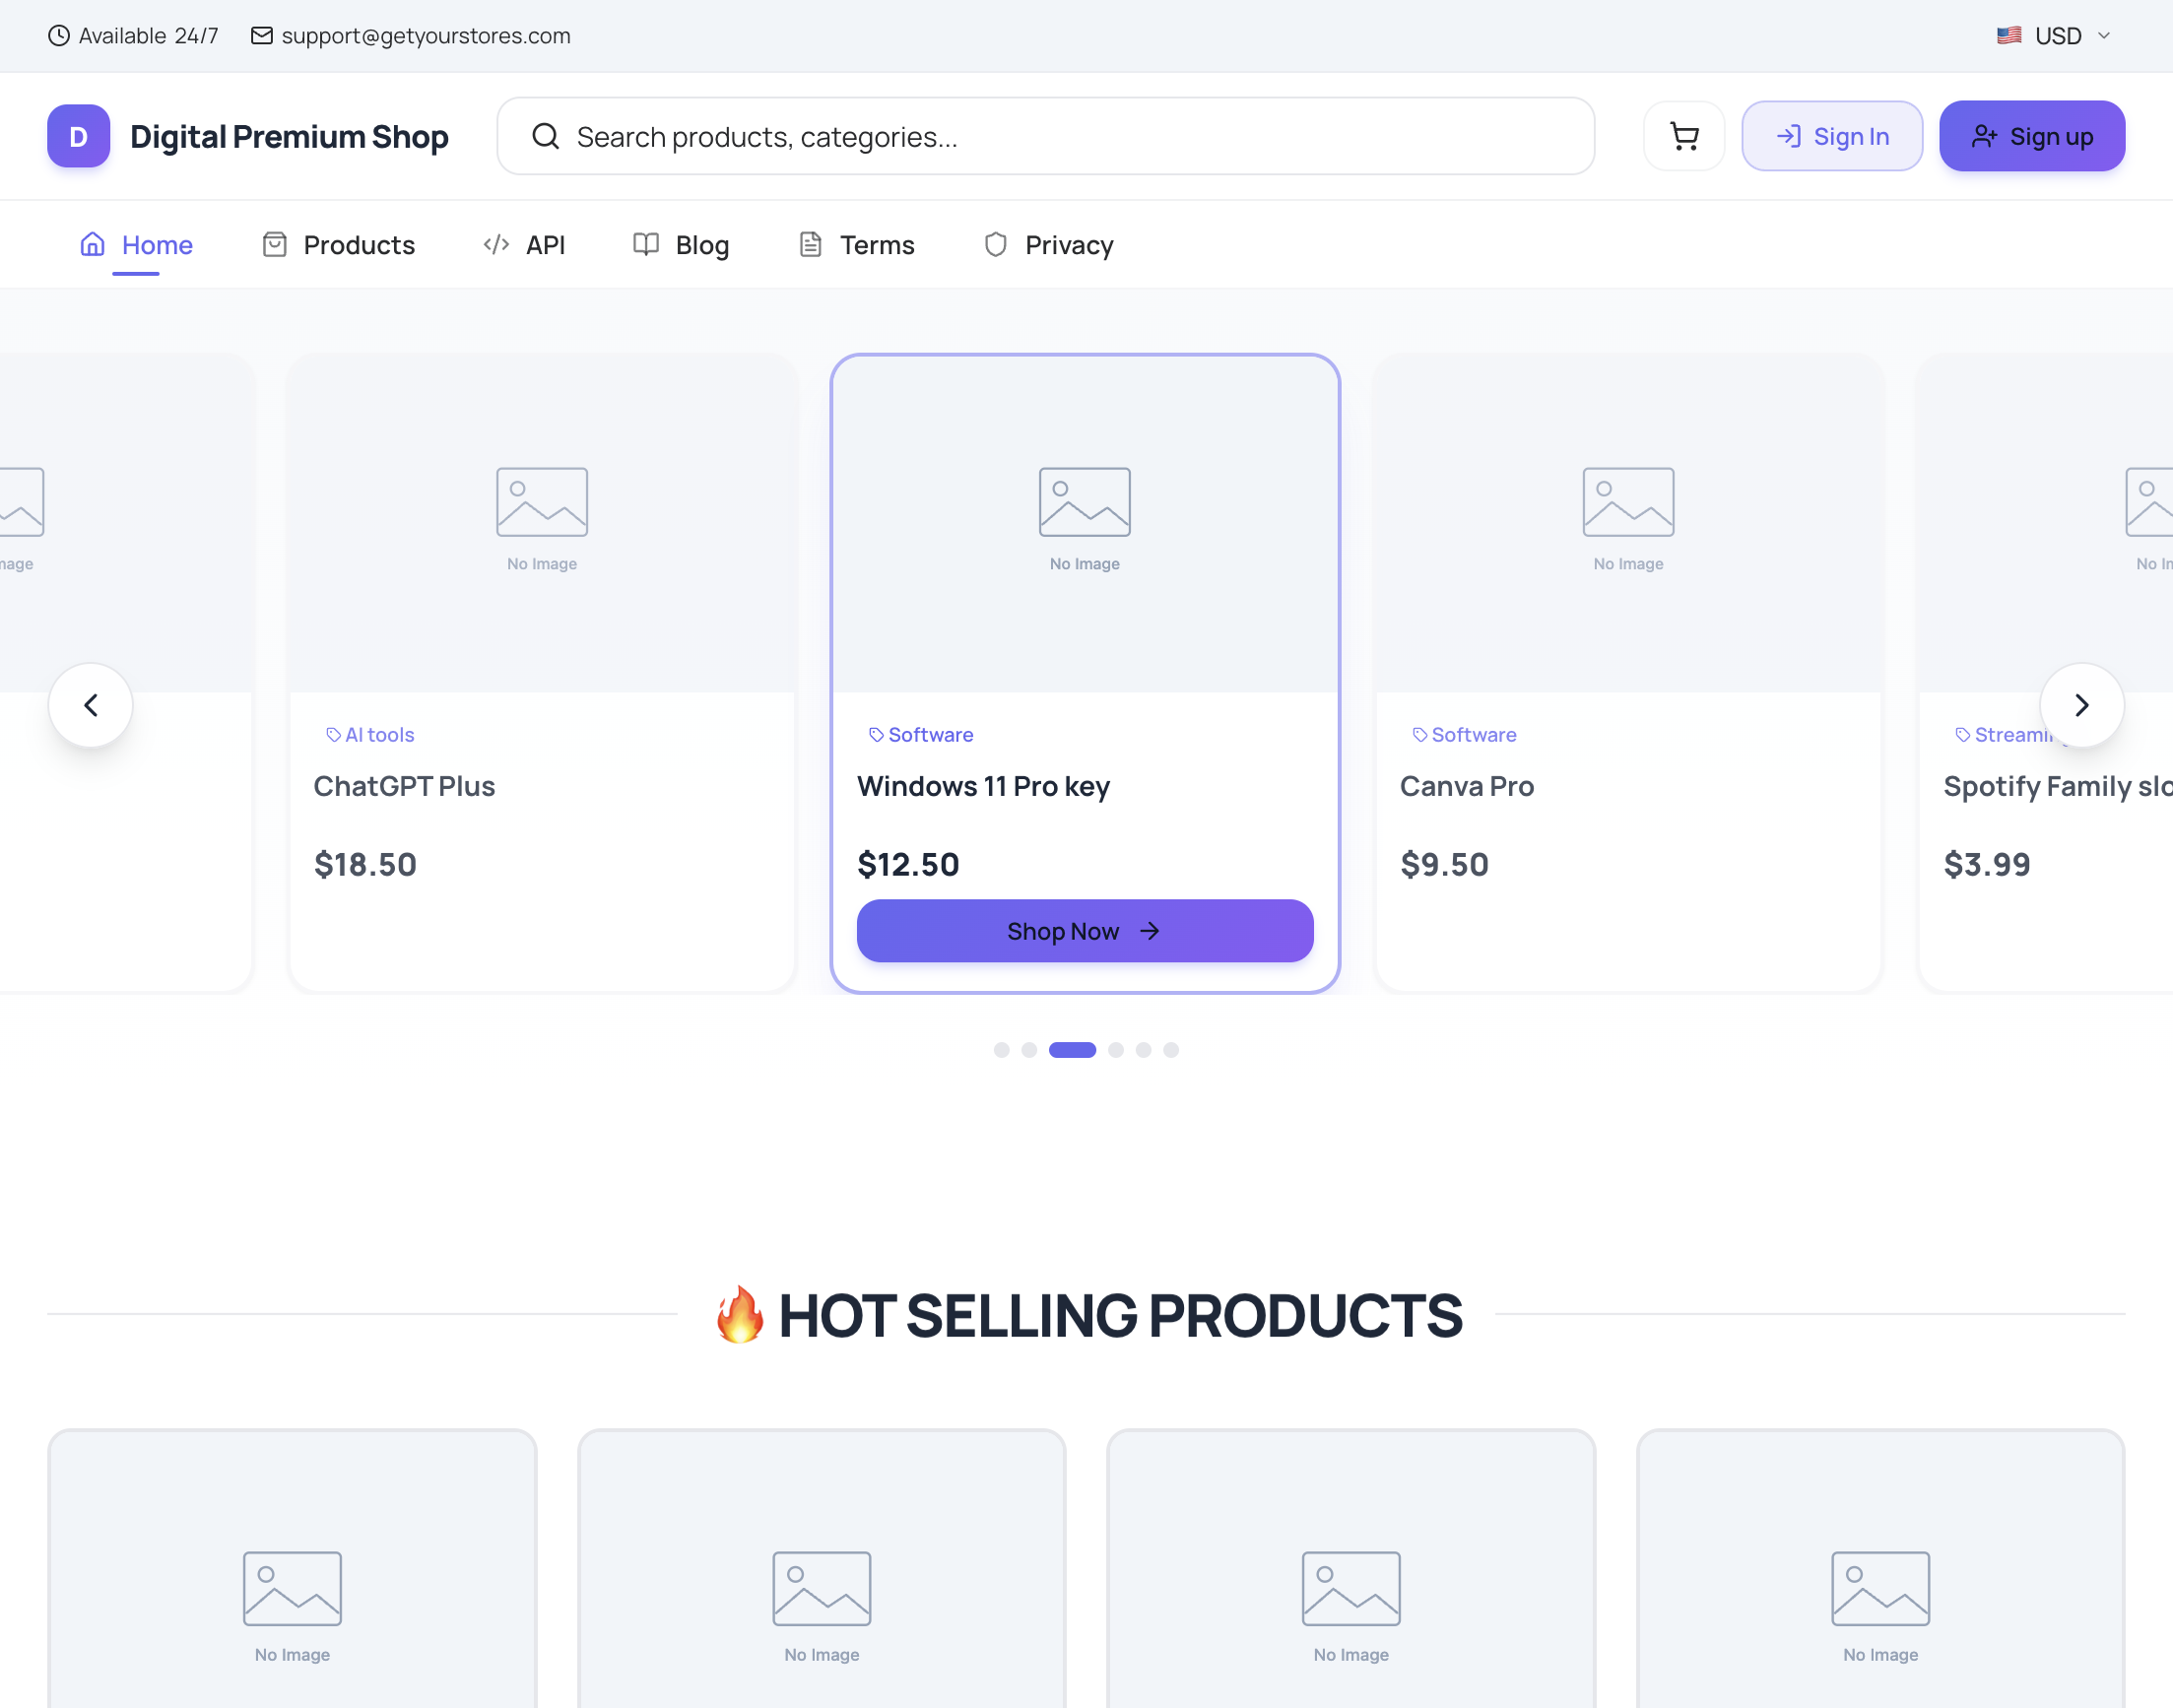
Task: Focus the search products input field
Action: pyautogui.click(x=1046, y=136)
